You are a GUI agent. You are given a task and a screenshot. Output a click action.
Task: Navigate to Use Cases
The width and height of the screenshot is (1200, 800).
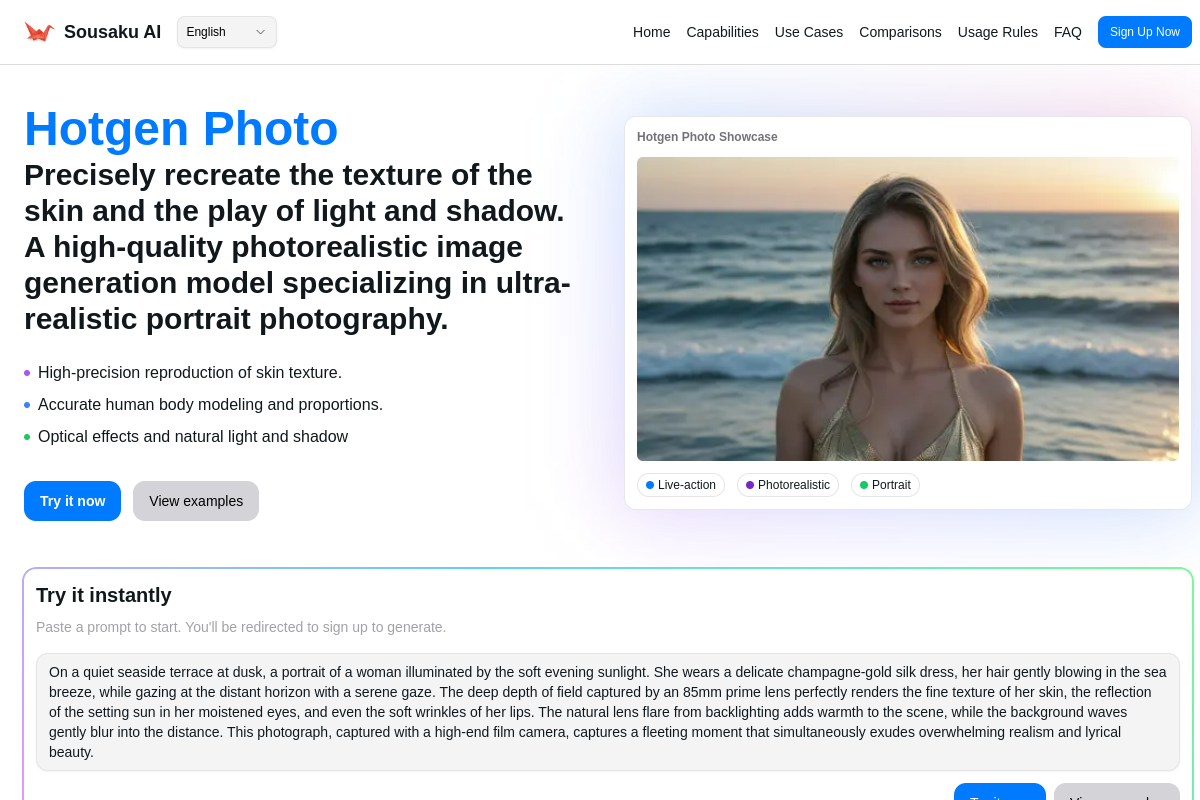pyautogui.click(x=808, y=32)
